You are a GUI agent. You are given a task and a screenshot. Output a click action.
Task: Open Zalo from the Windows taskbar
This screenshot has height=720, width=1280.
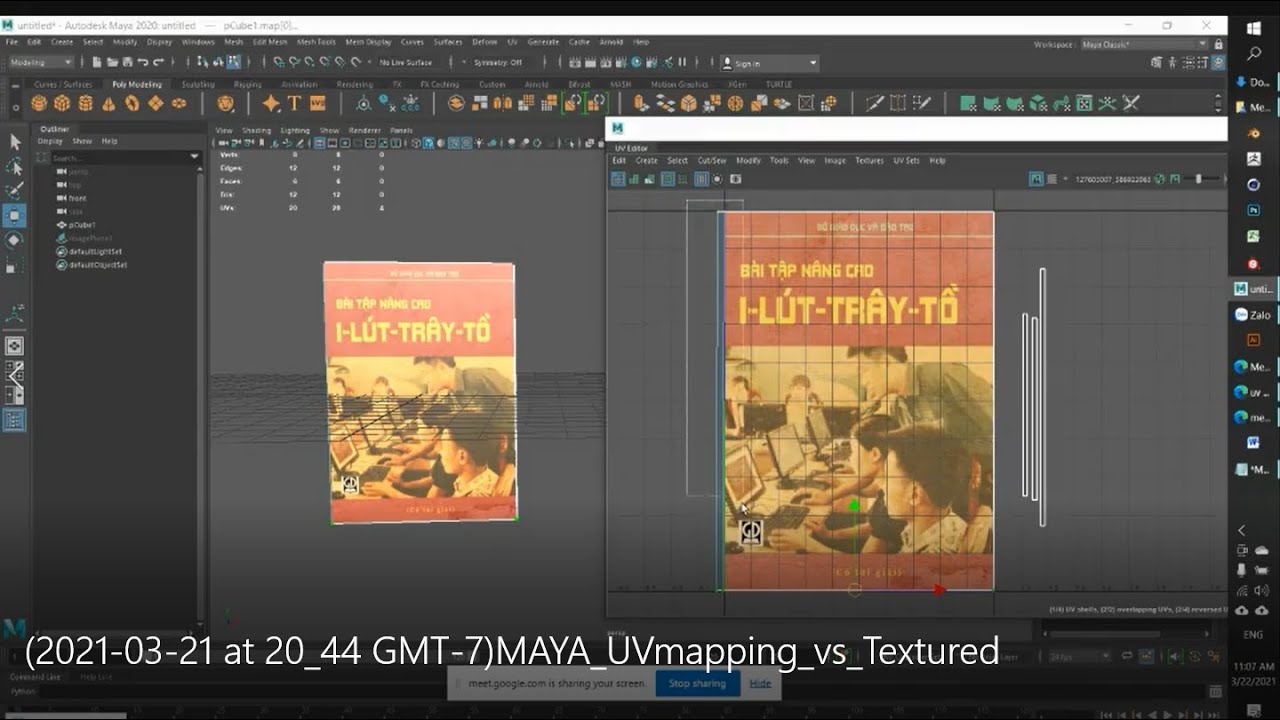coord(1253,315)
